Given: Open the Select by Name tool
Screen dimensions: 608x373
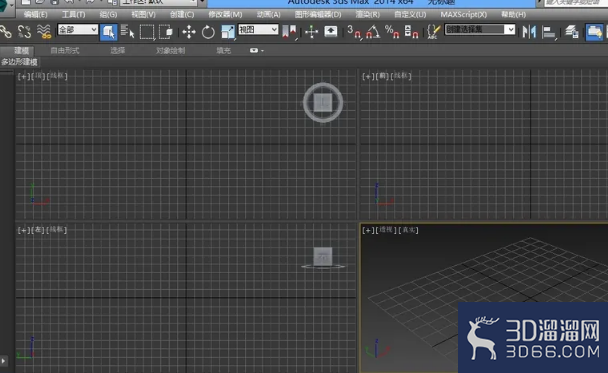Looking at the screenshot, I should (x=128, y=32).
